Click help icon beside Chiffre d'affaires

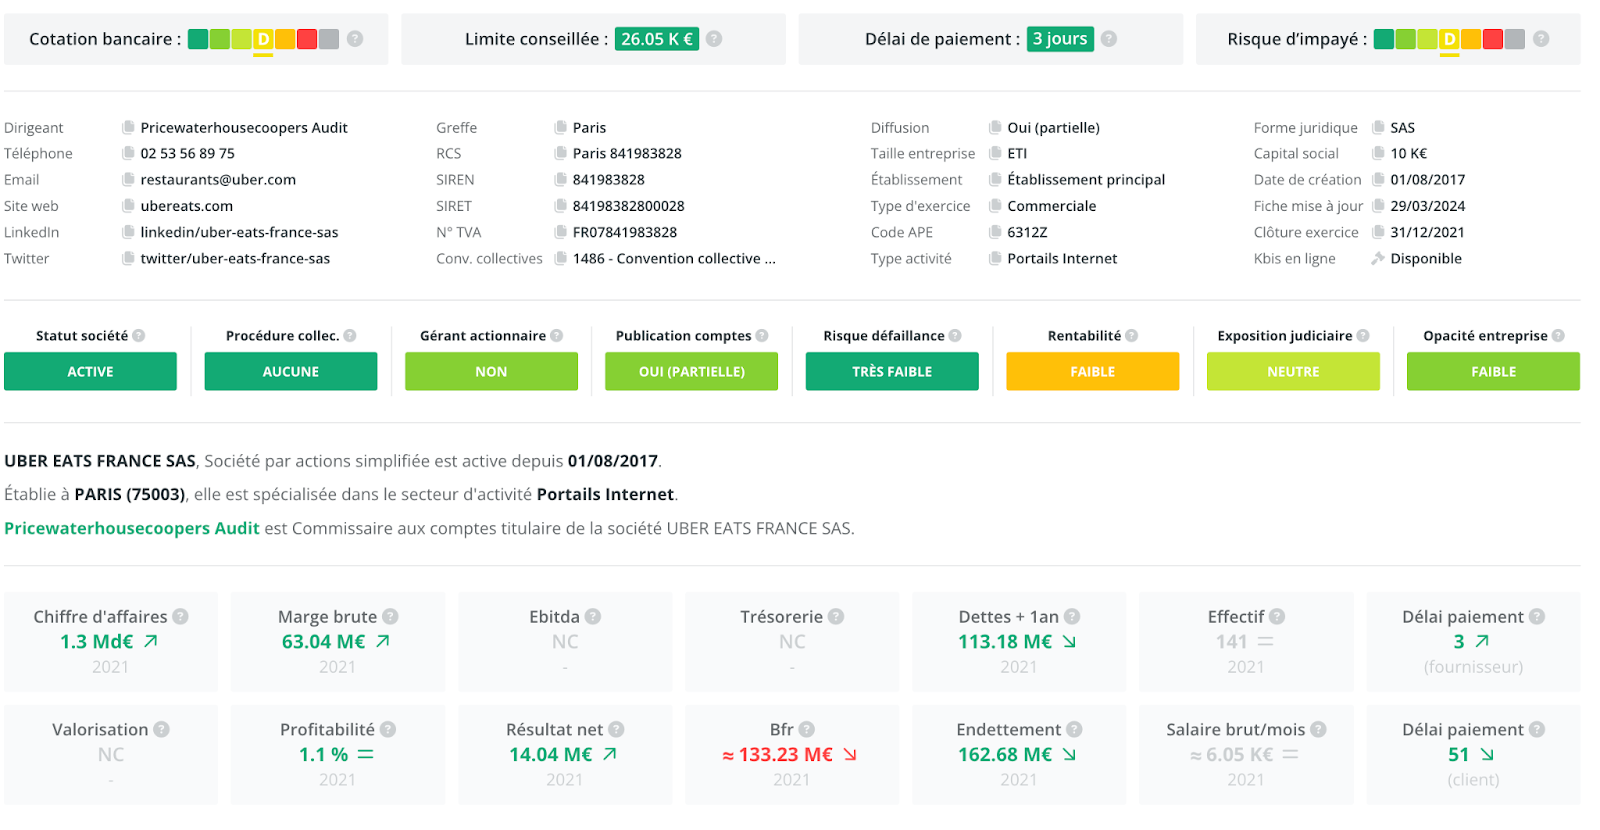pos(180,617)
